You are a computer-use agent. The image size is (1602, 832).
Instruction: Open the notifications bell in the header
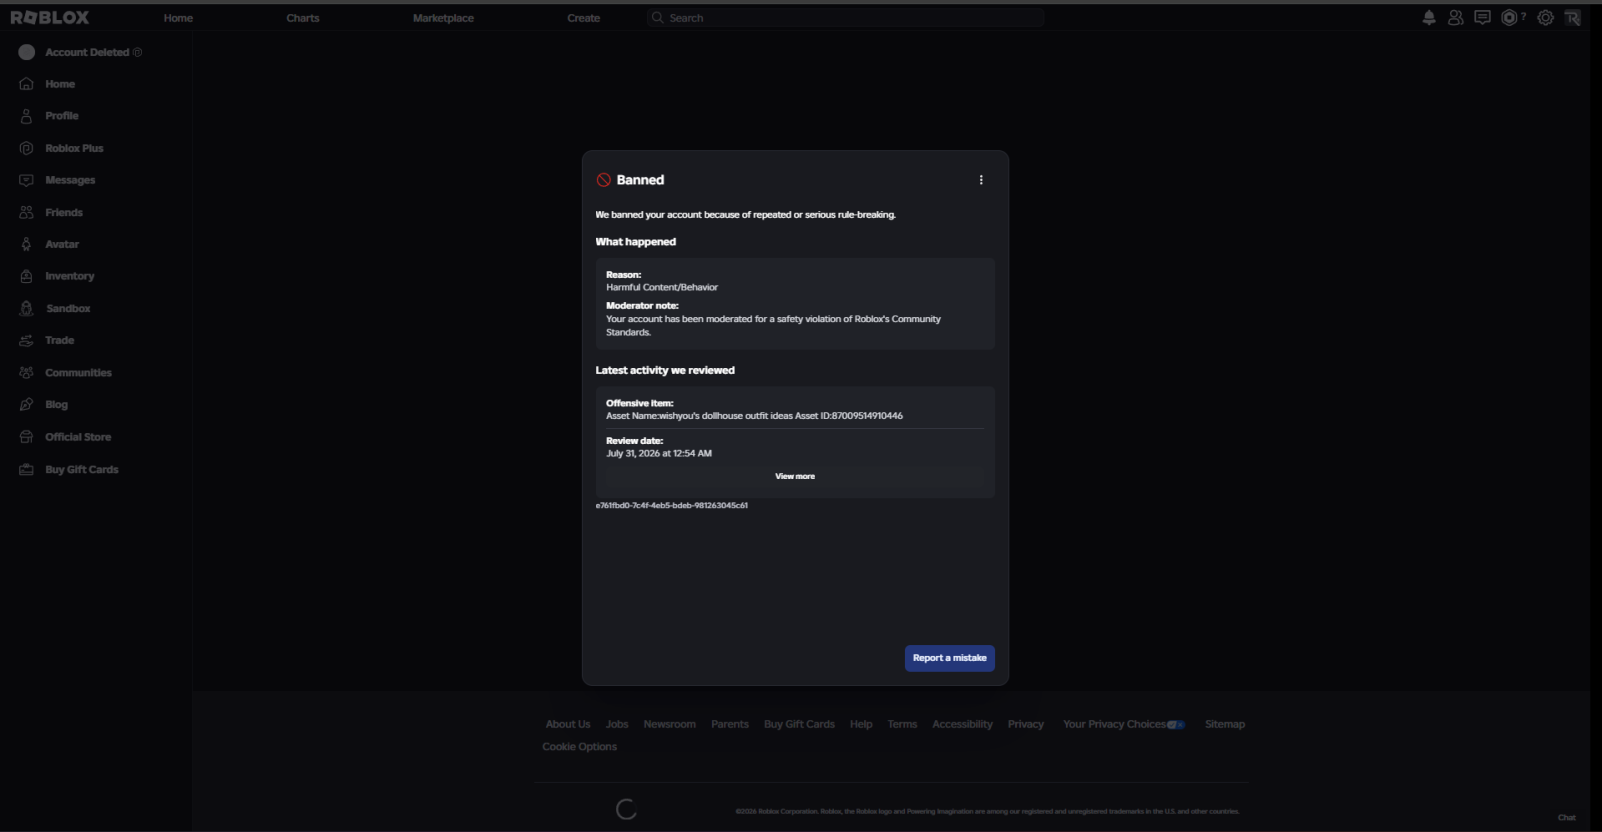point(1429,18)
